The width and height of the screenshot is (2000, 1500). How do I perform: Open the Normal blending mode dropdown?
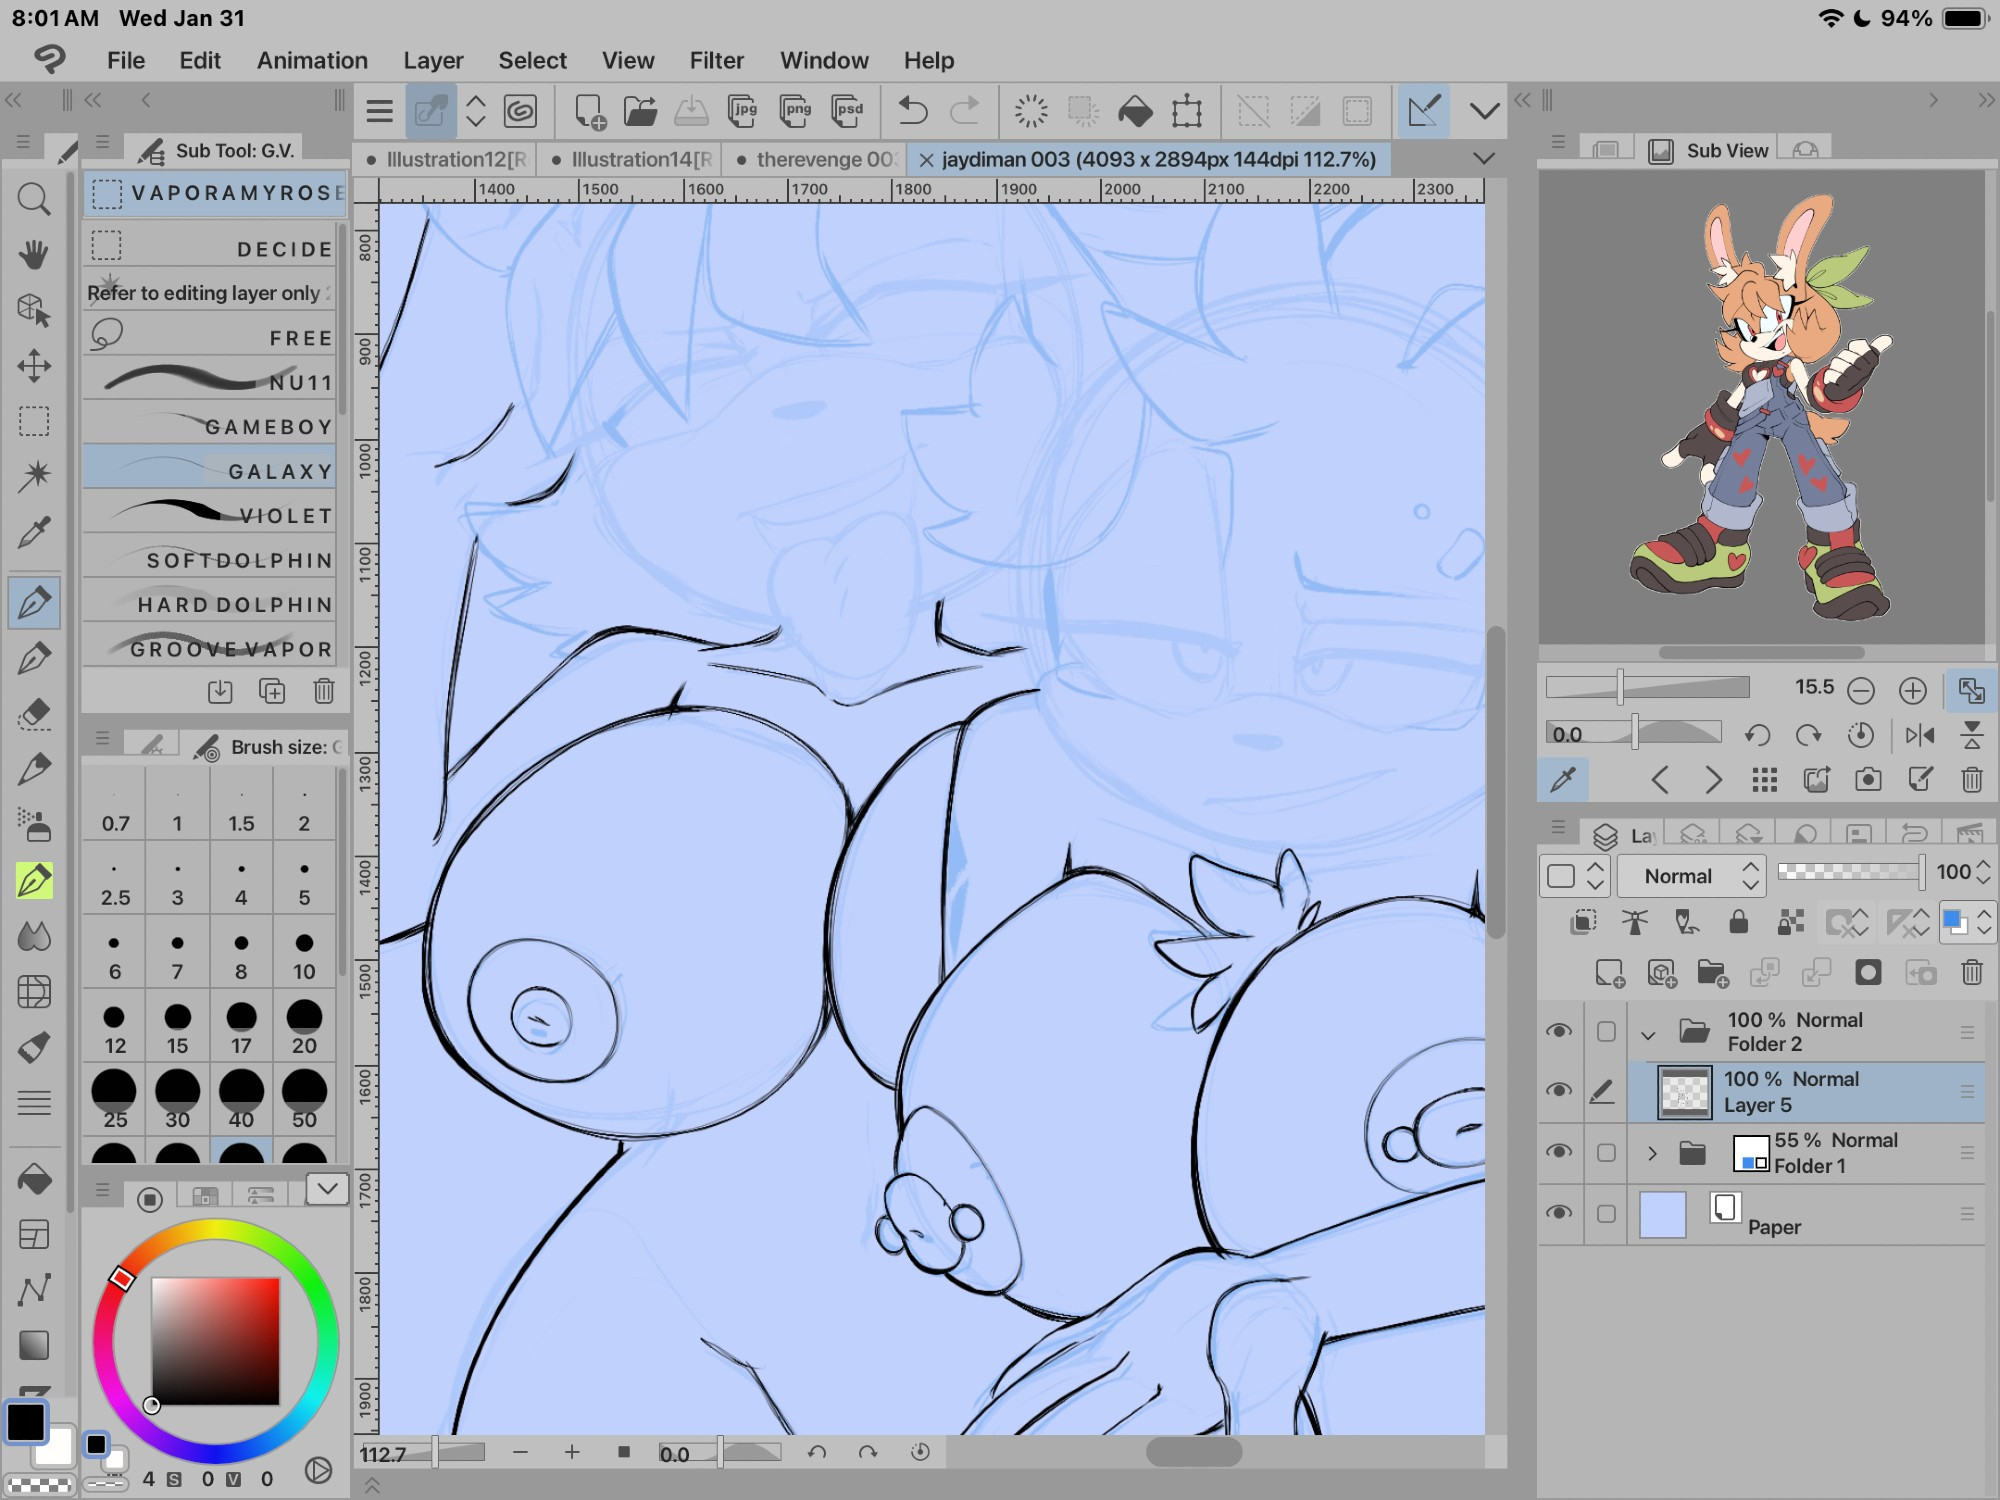coord(1689,876)
